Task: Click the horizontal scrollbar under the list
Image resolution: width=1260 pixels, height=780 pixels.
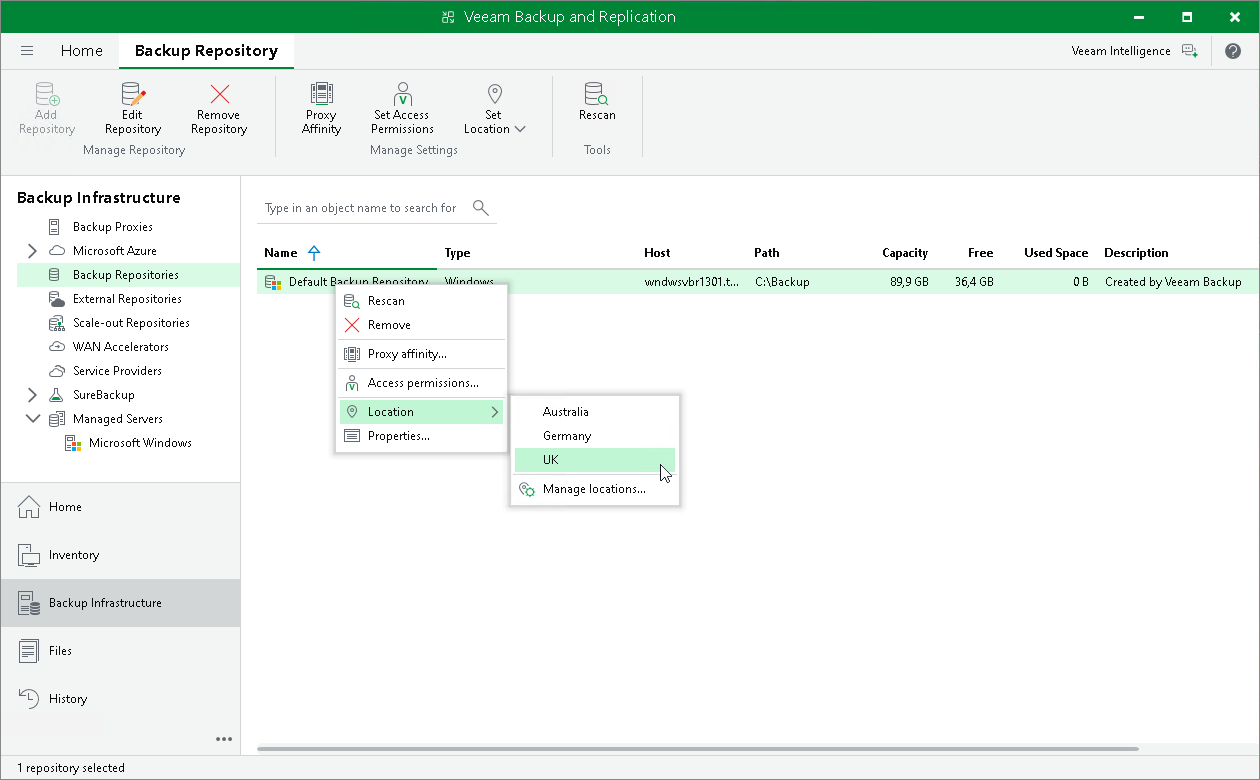Action: coord(698,748)
